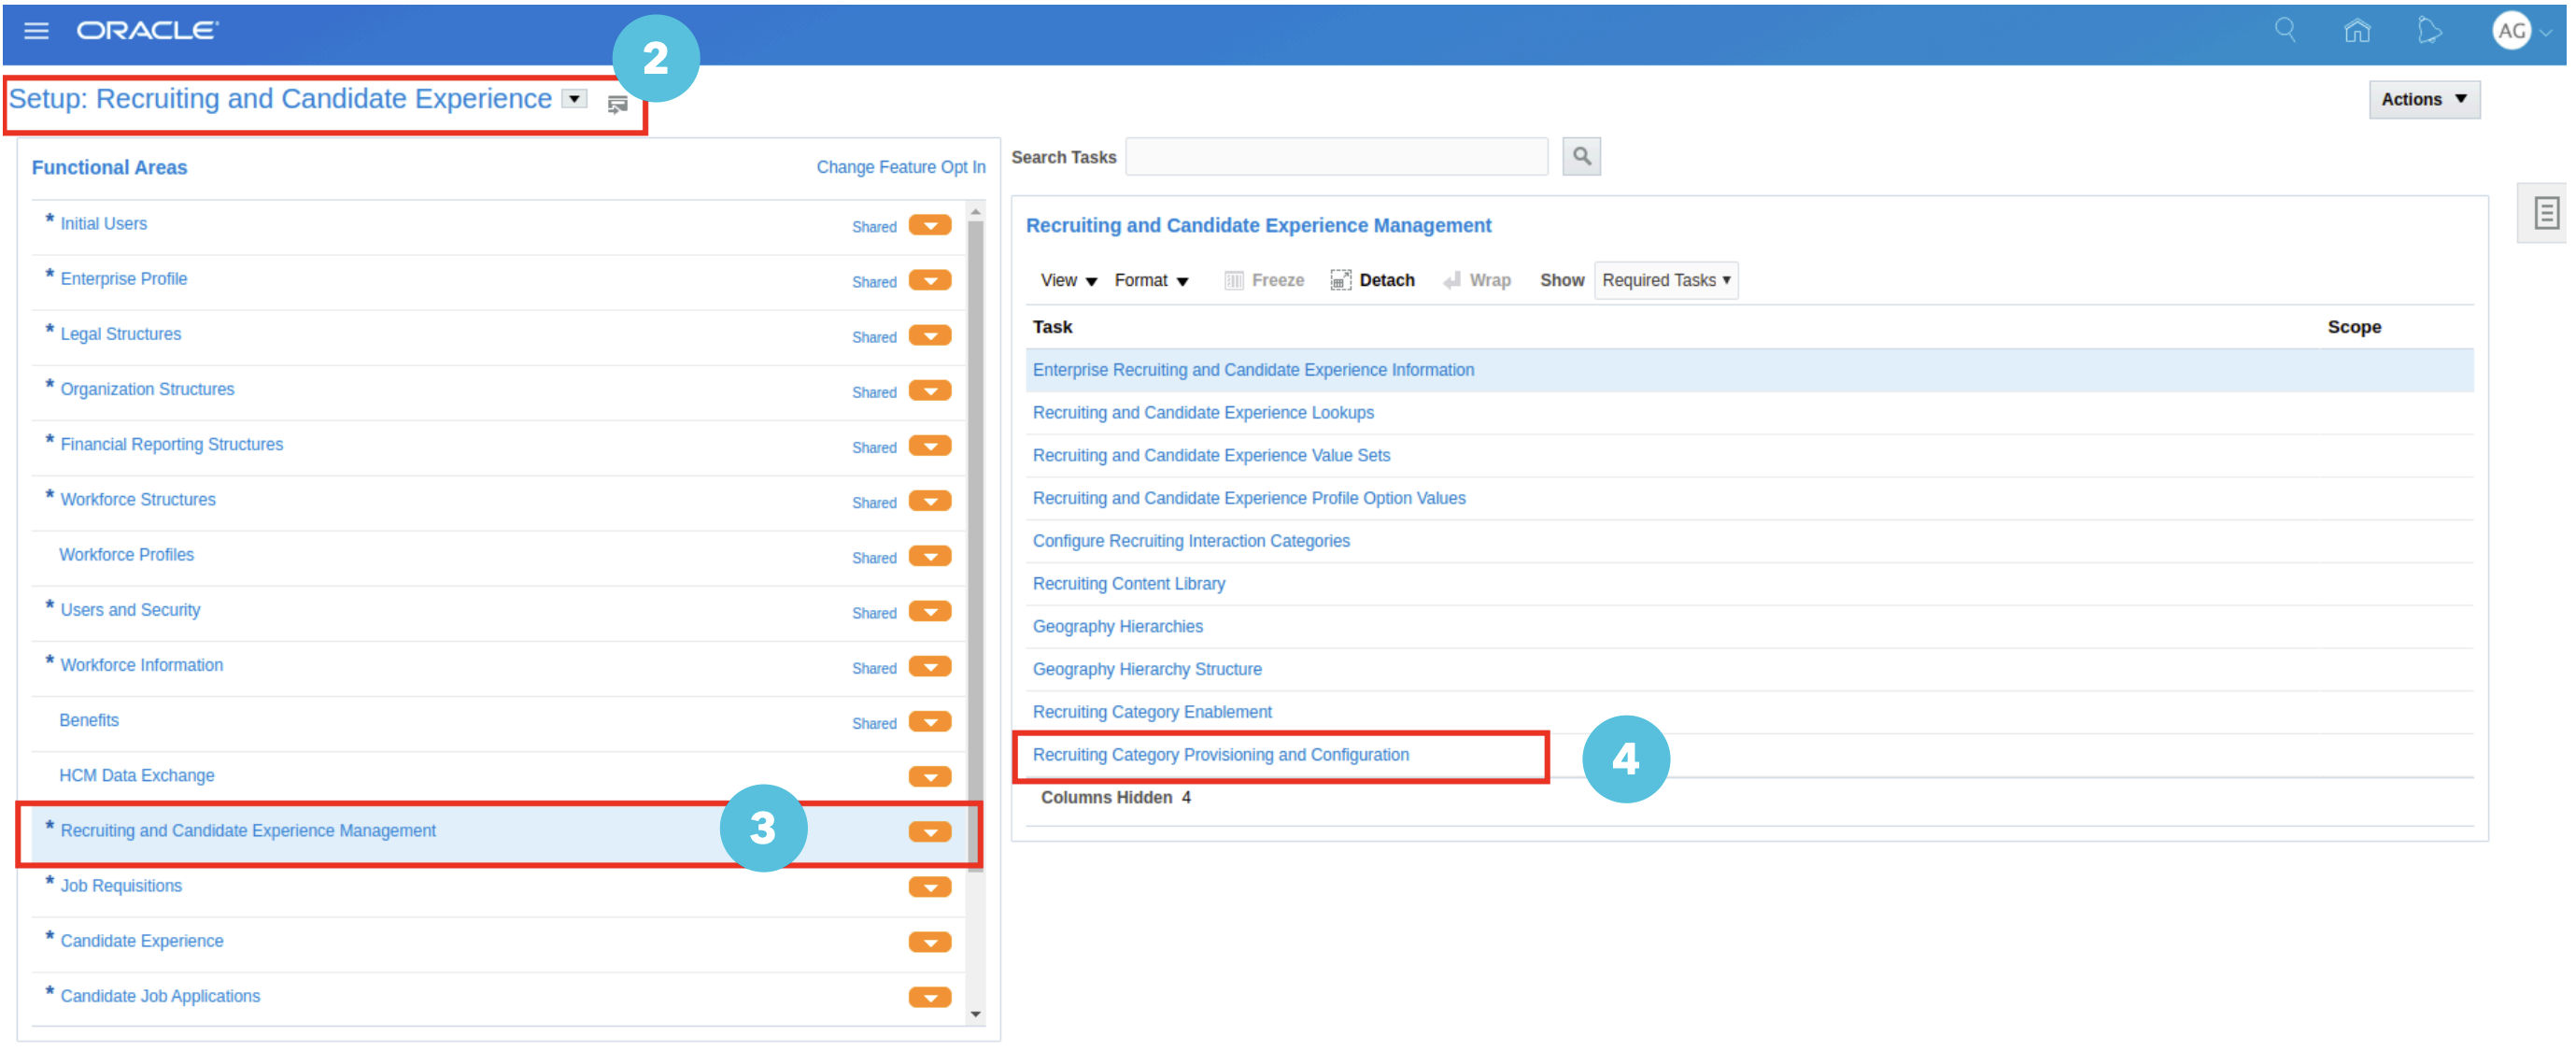
Task: Expand the orange arrow for Benefits
Action: coord(930,722)
